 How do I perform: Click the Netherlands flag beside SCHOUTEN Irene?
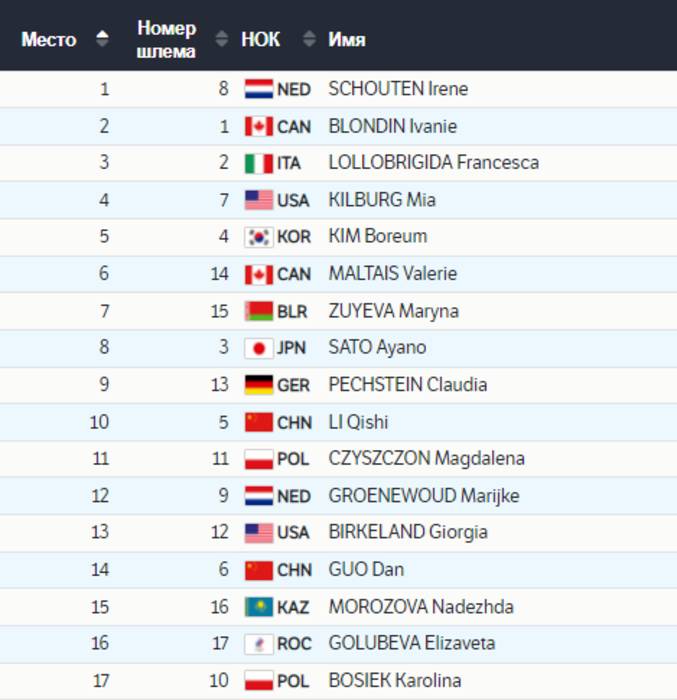259,89
